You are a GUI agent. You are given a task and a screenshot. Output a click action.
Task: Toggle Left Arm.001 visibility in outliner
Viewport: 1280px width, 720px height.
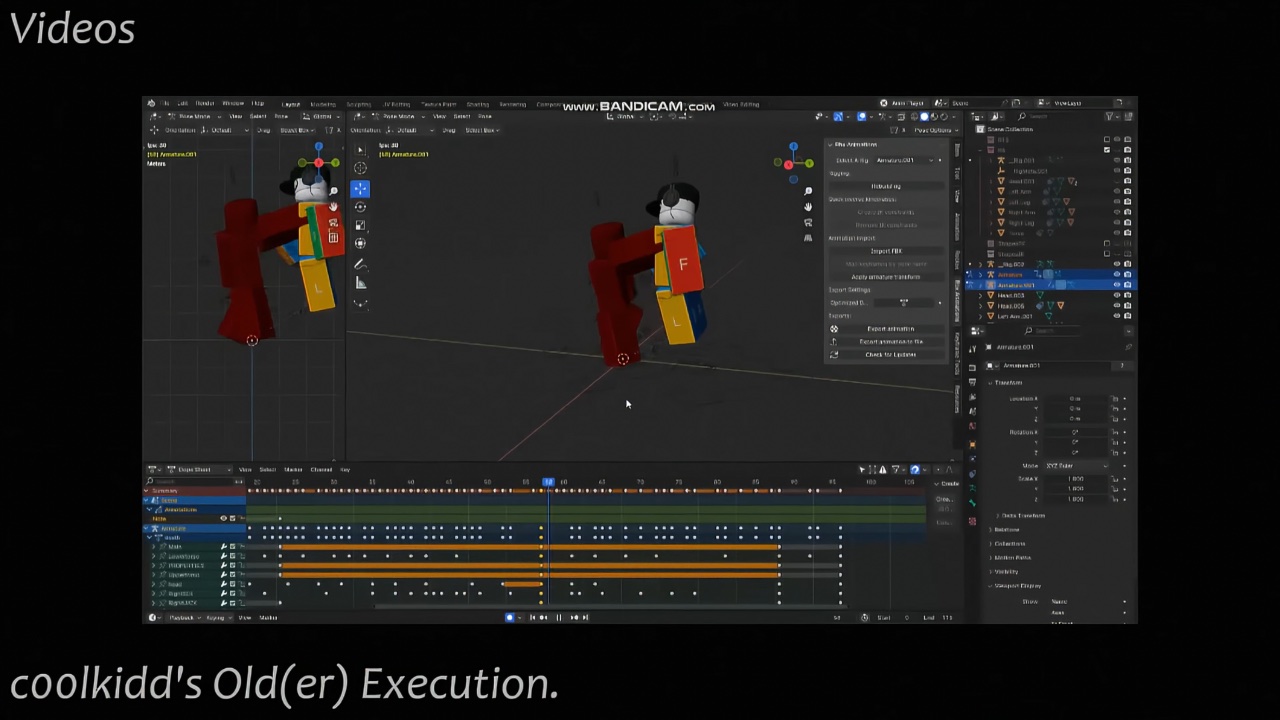(x=1117, y=316)
